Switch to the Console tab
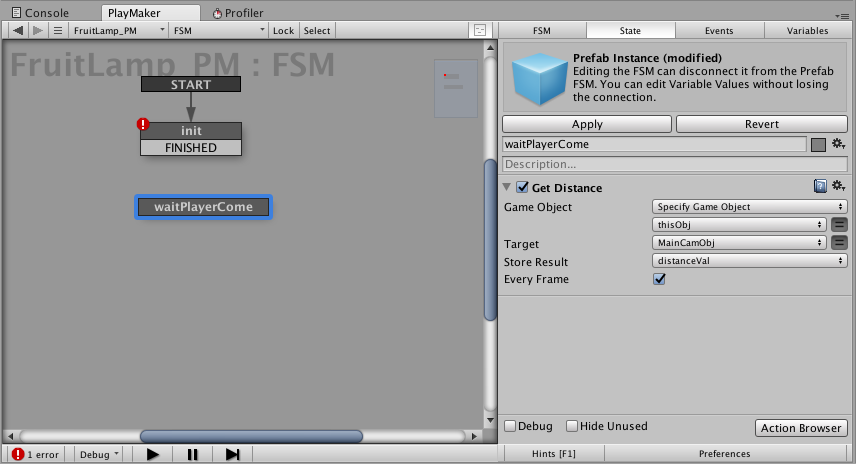This screenshot has height=464, width=856. coord(40,13)
